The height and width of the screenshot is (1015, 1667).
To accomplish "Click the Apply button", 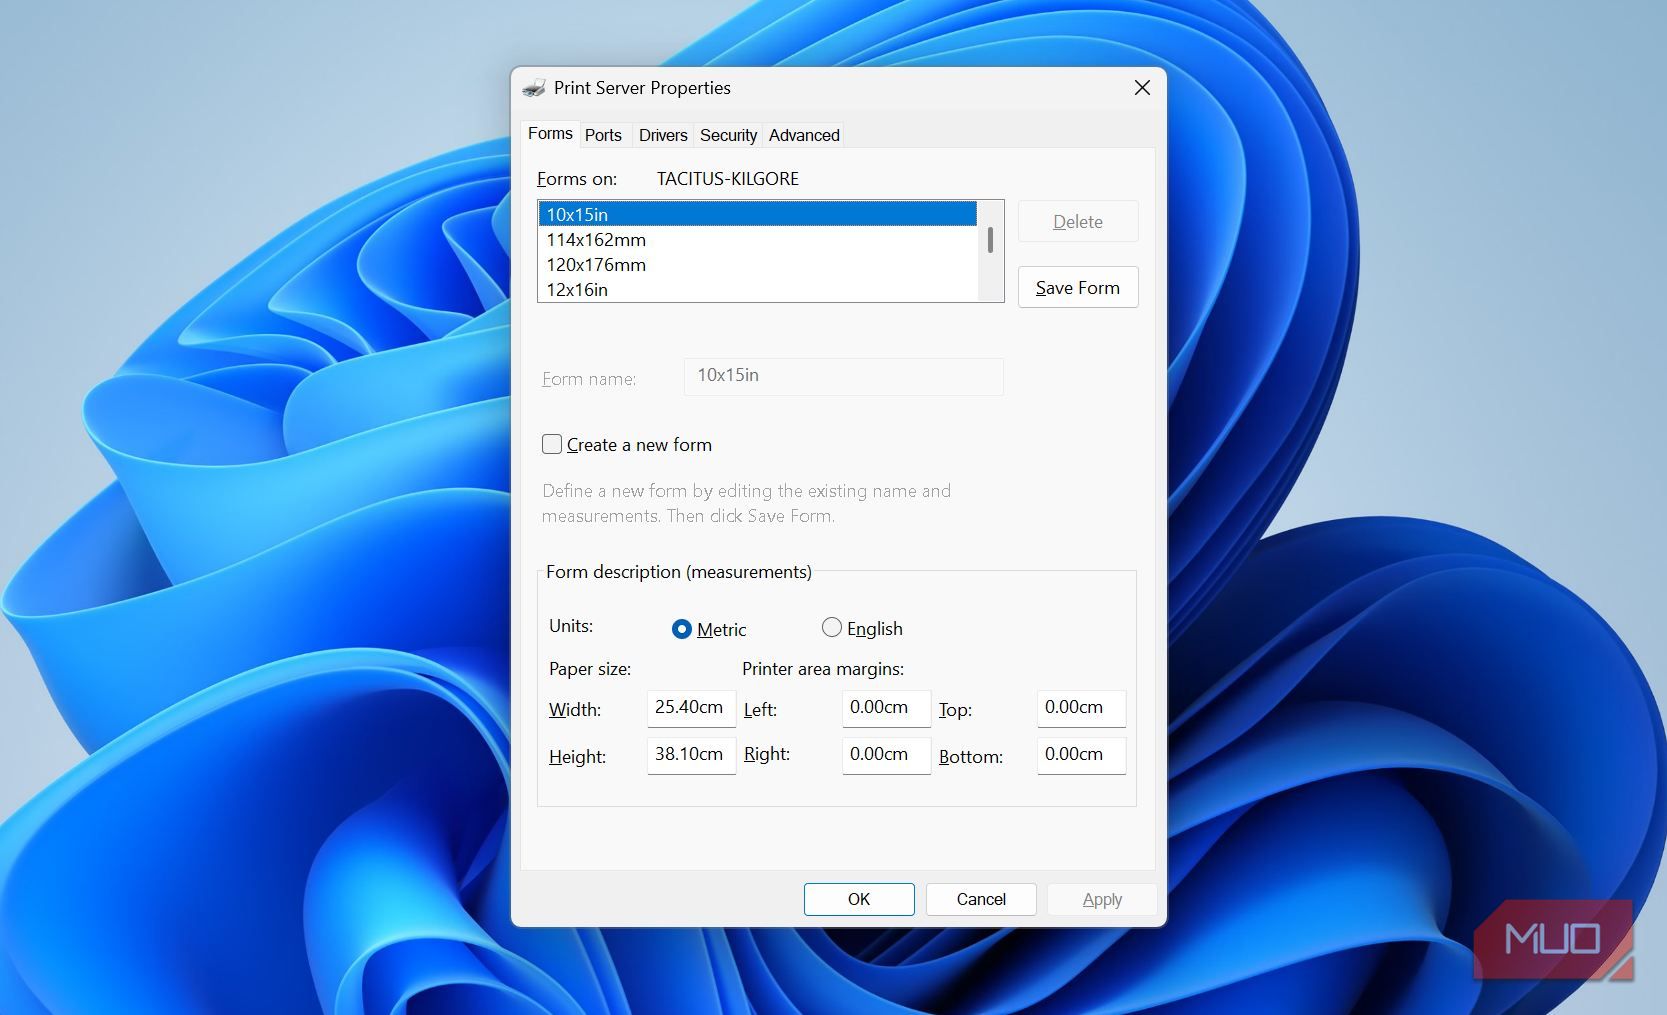I will (x=1102, y=899).
